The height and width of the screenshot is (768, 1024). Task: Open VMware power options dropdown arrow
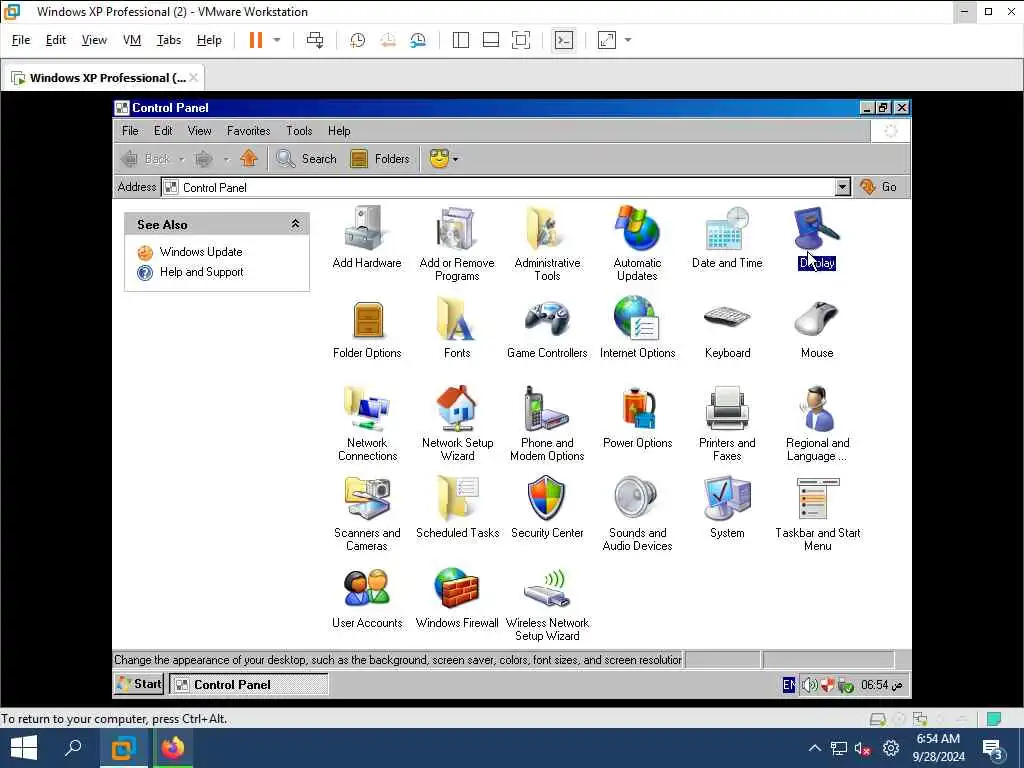277,40
